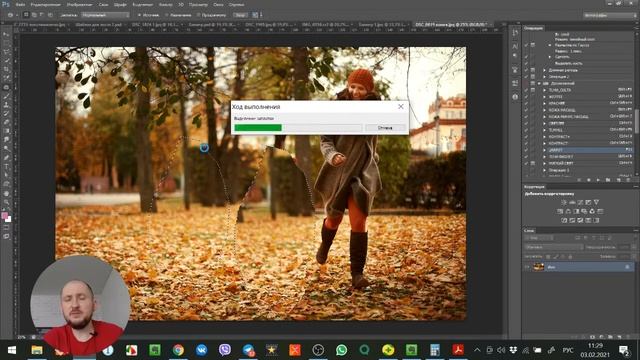Choose the Источник radio option
Viewport: 640px width, 360px height.
tap(148, 15)
